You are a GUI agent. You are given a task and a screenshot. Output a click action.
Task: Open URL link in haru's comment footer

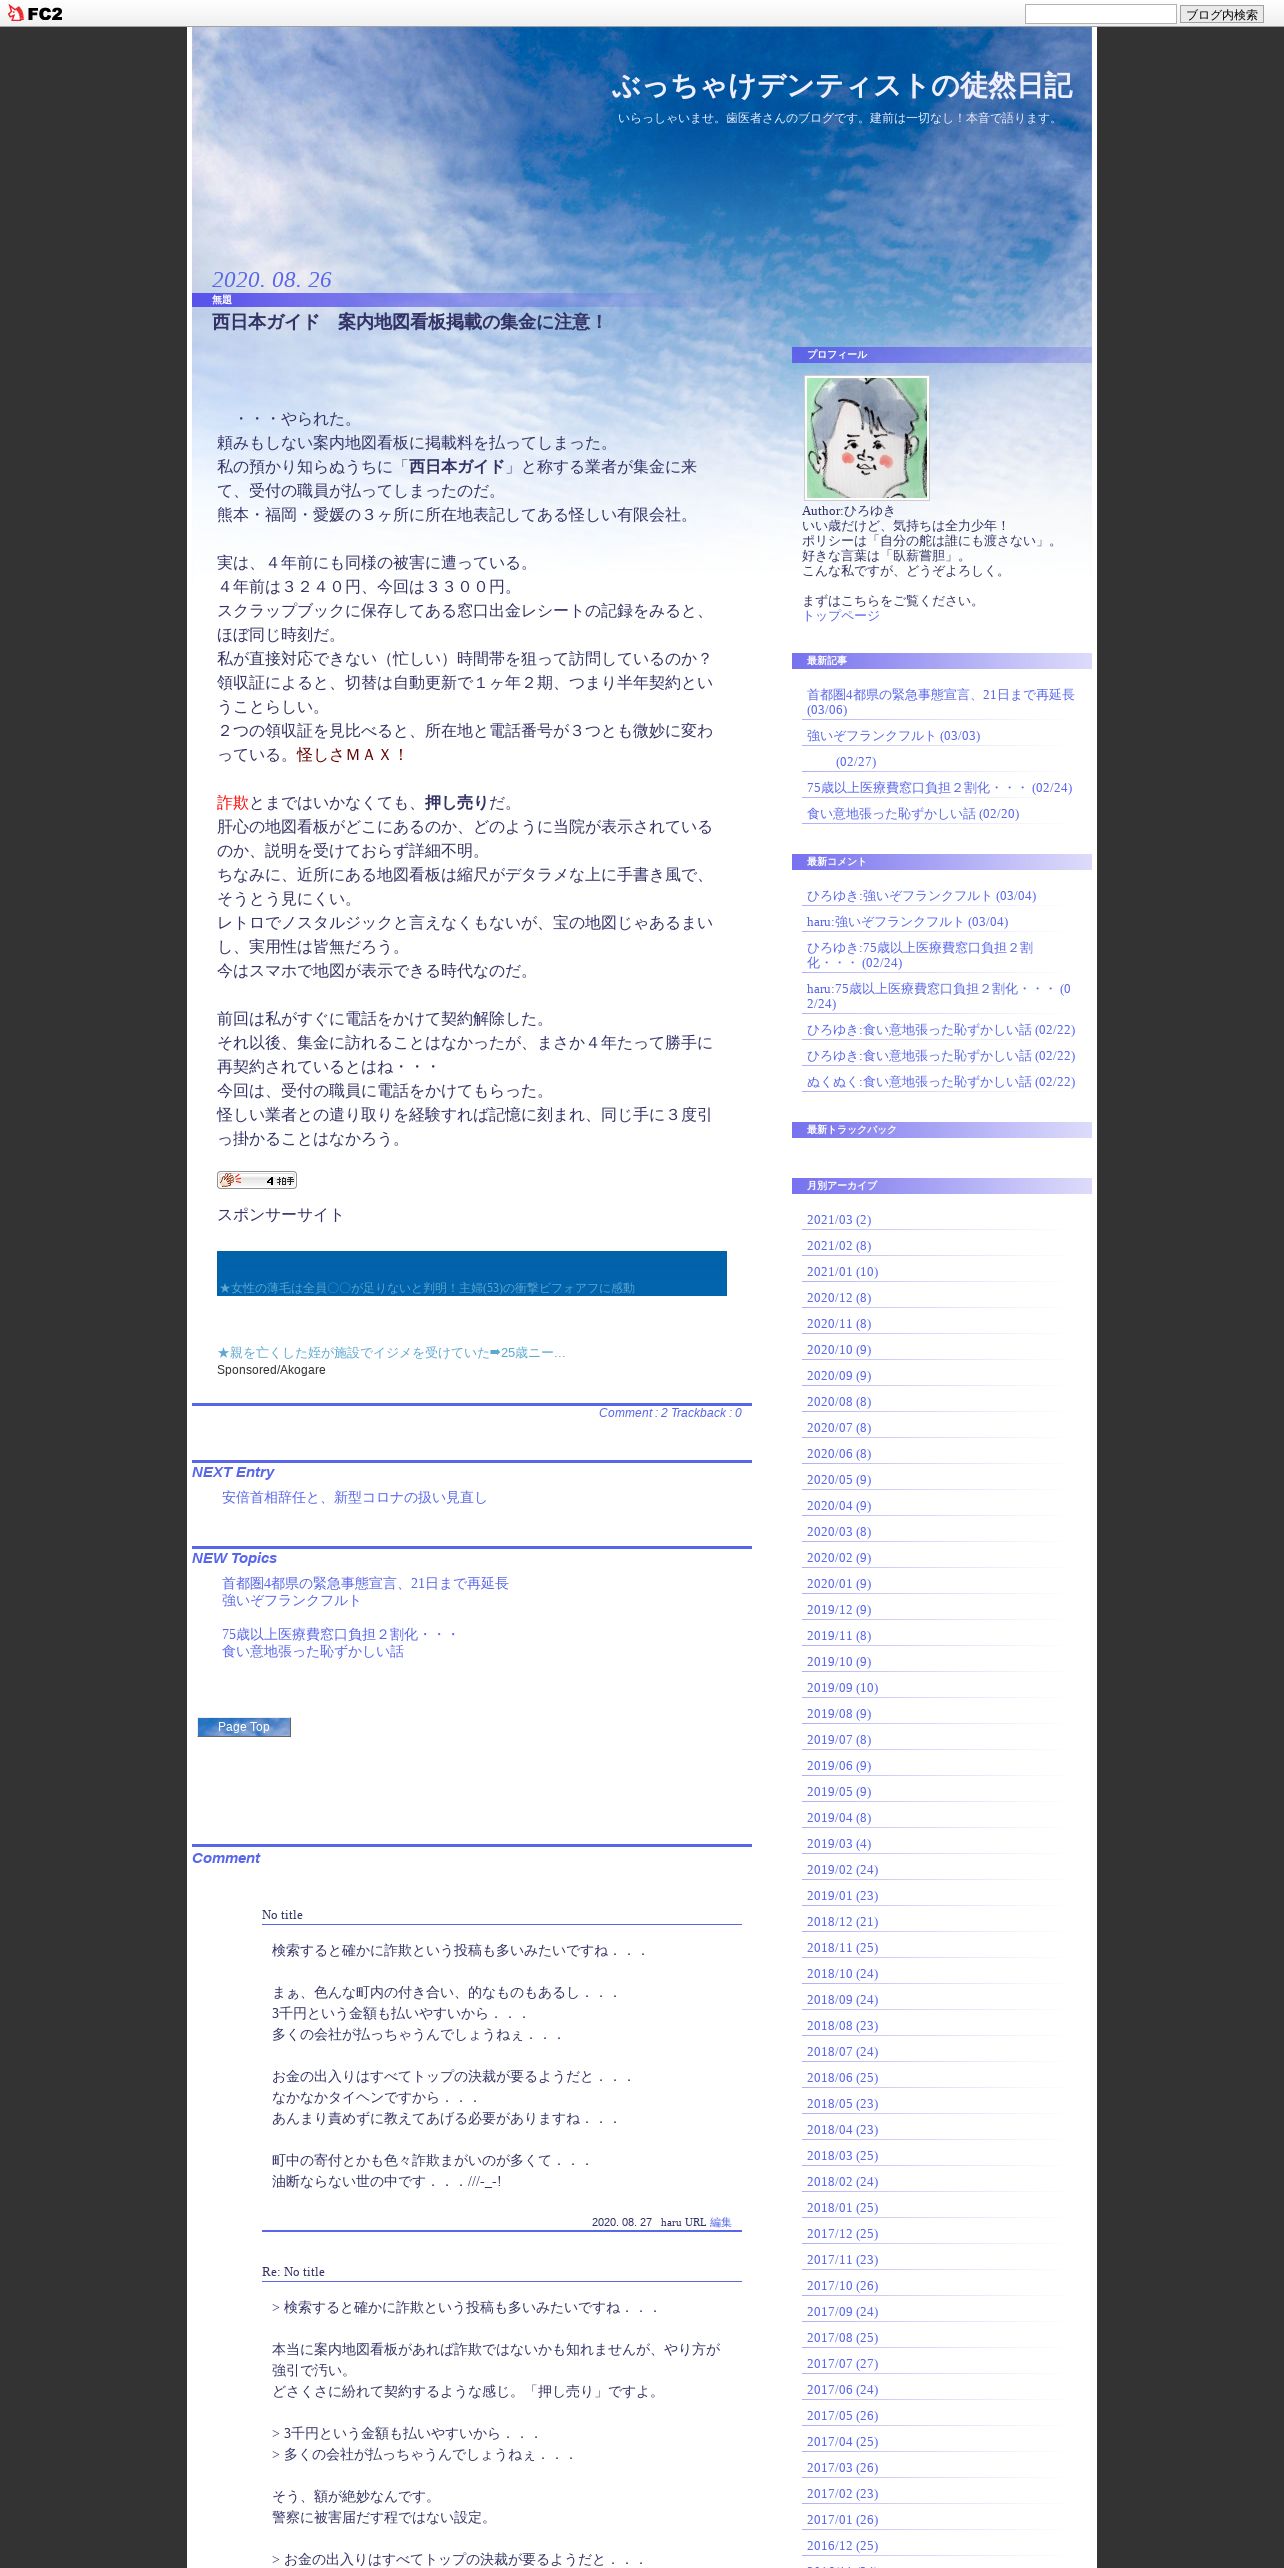pyautogui.click(x=695, y=2222)
